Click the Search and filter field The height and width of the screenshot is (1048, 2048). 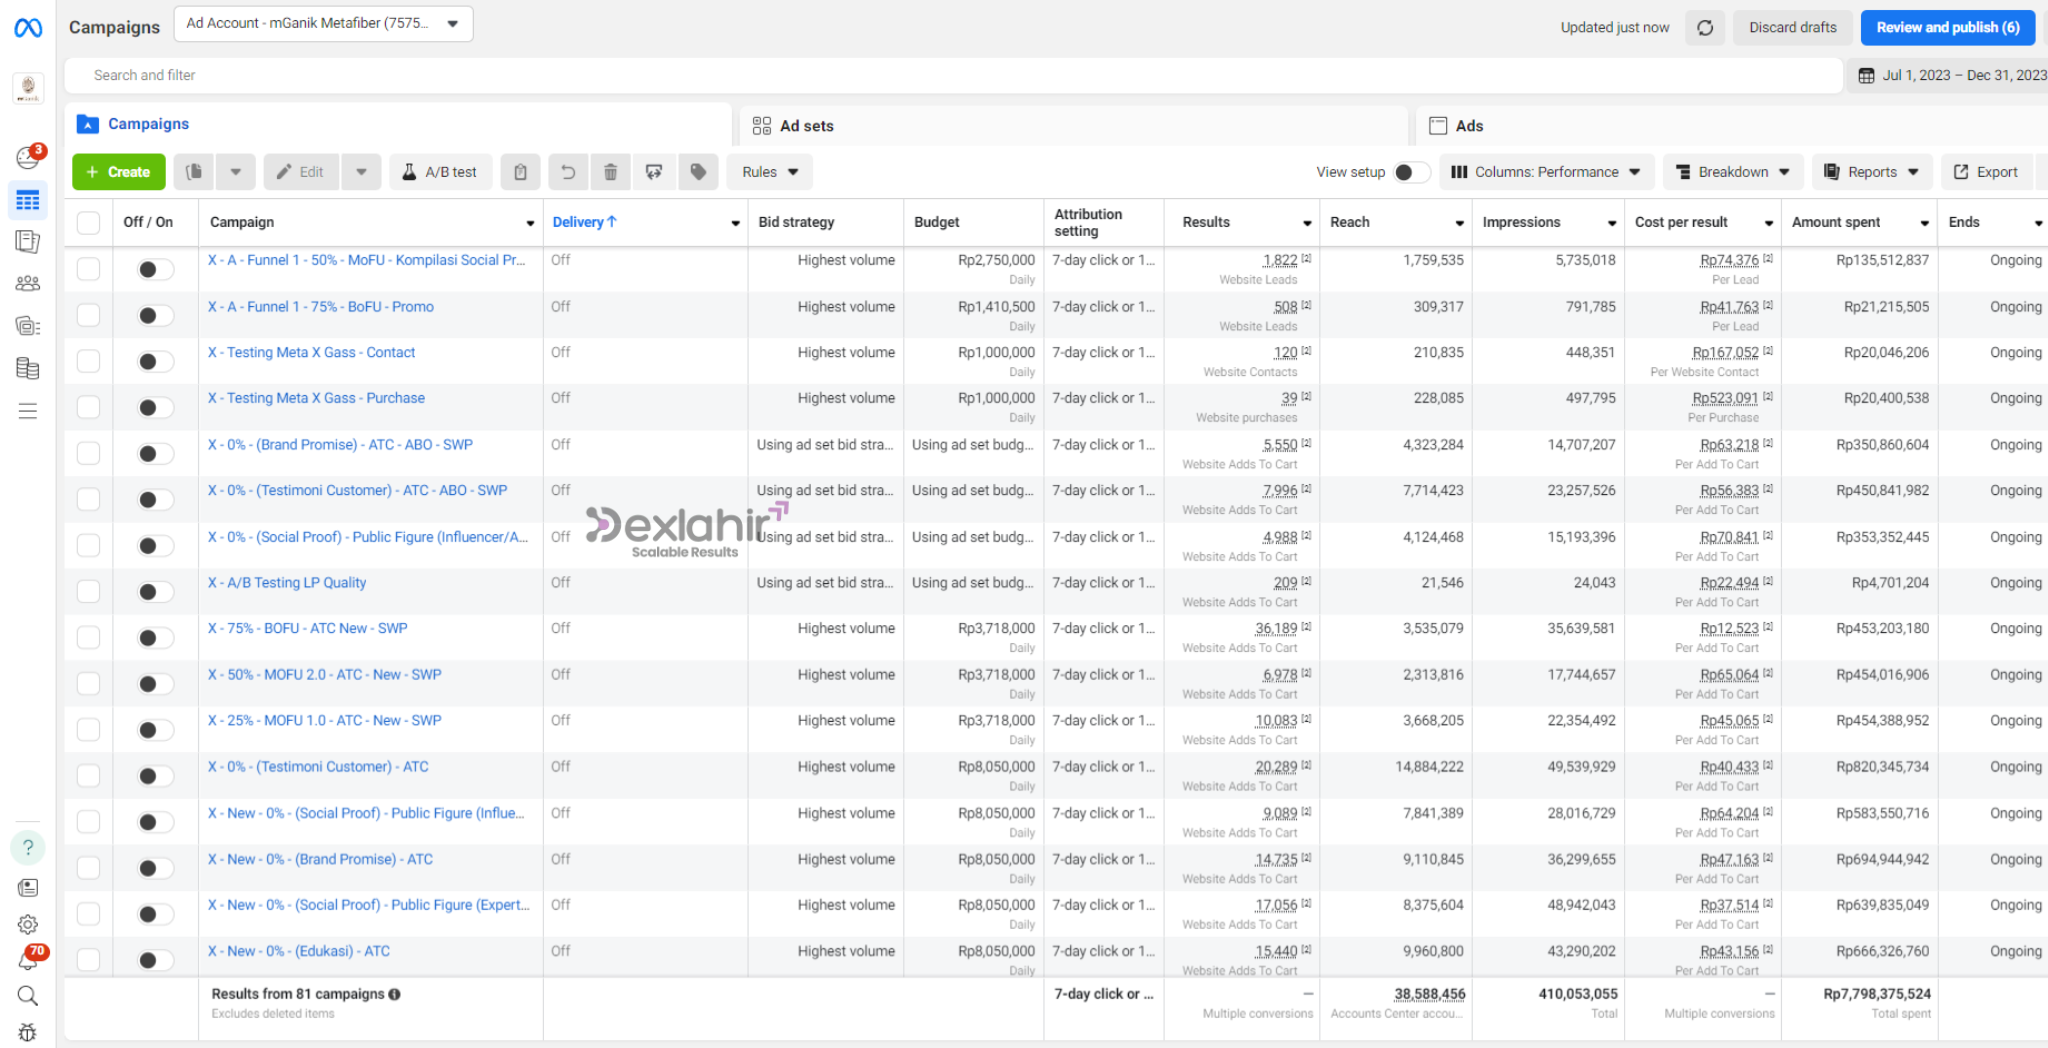pyautogui.click(x=950, y=75)
